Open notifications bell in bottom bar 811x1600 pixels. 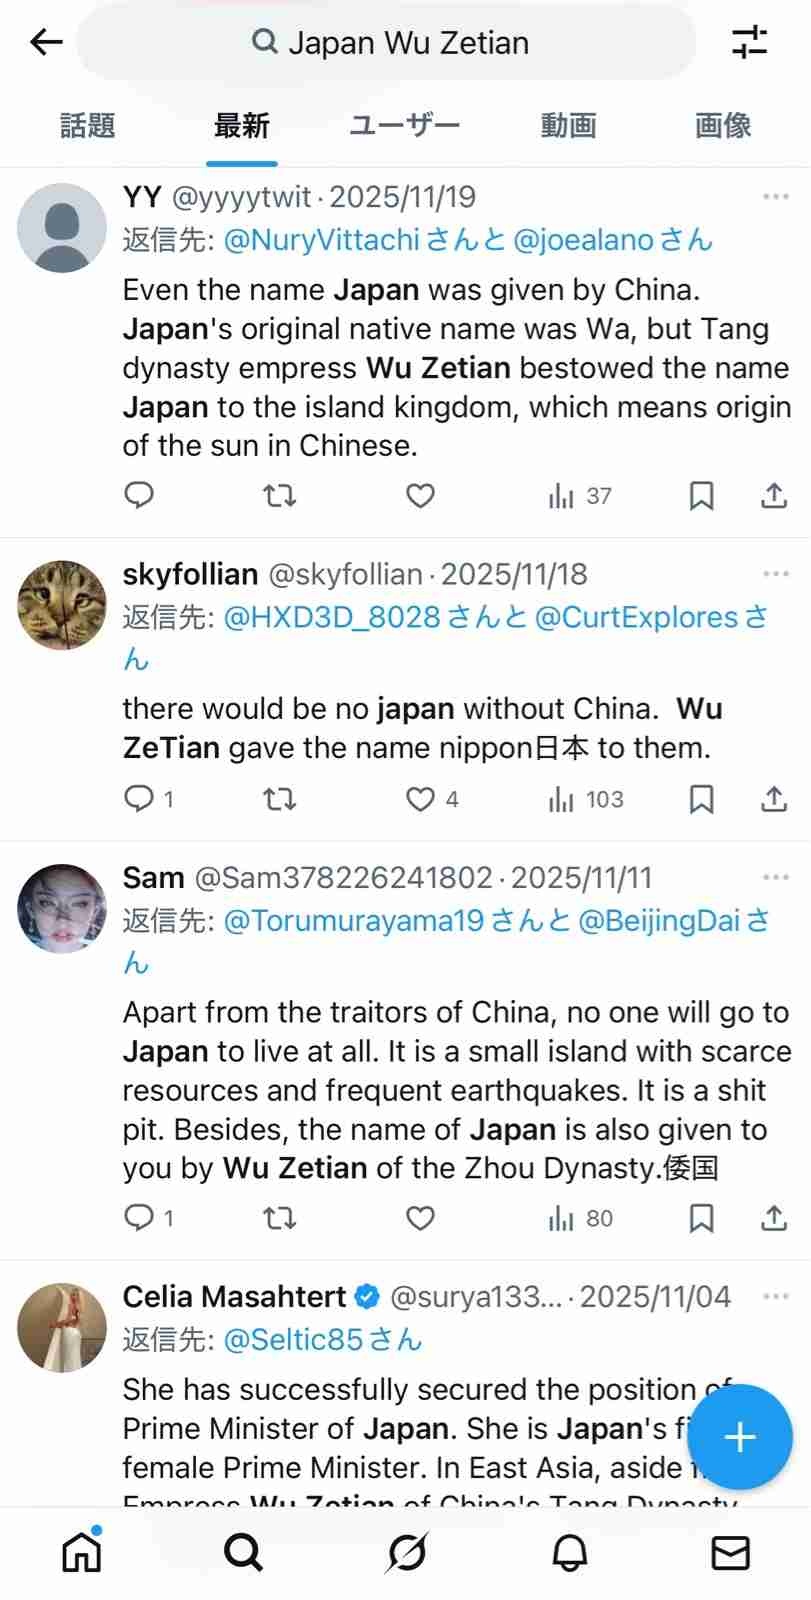tap(570, 1552)
